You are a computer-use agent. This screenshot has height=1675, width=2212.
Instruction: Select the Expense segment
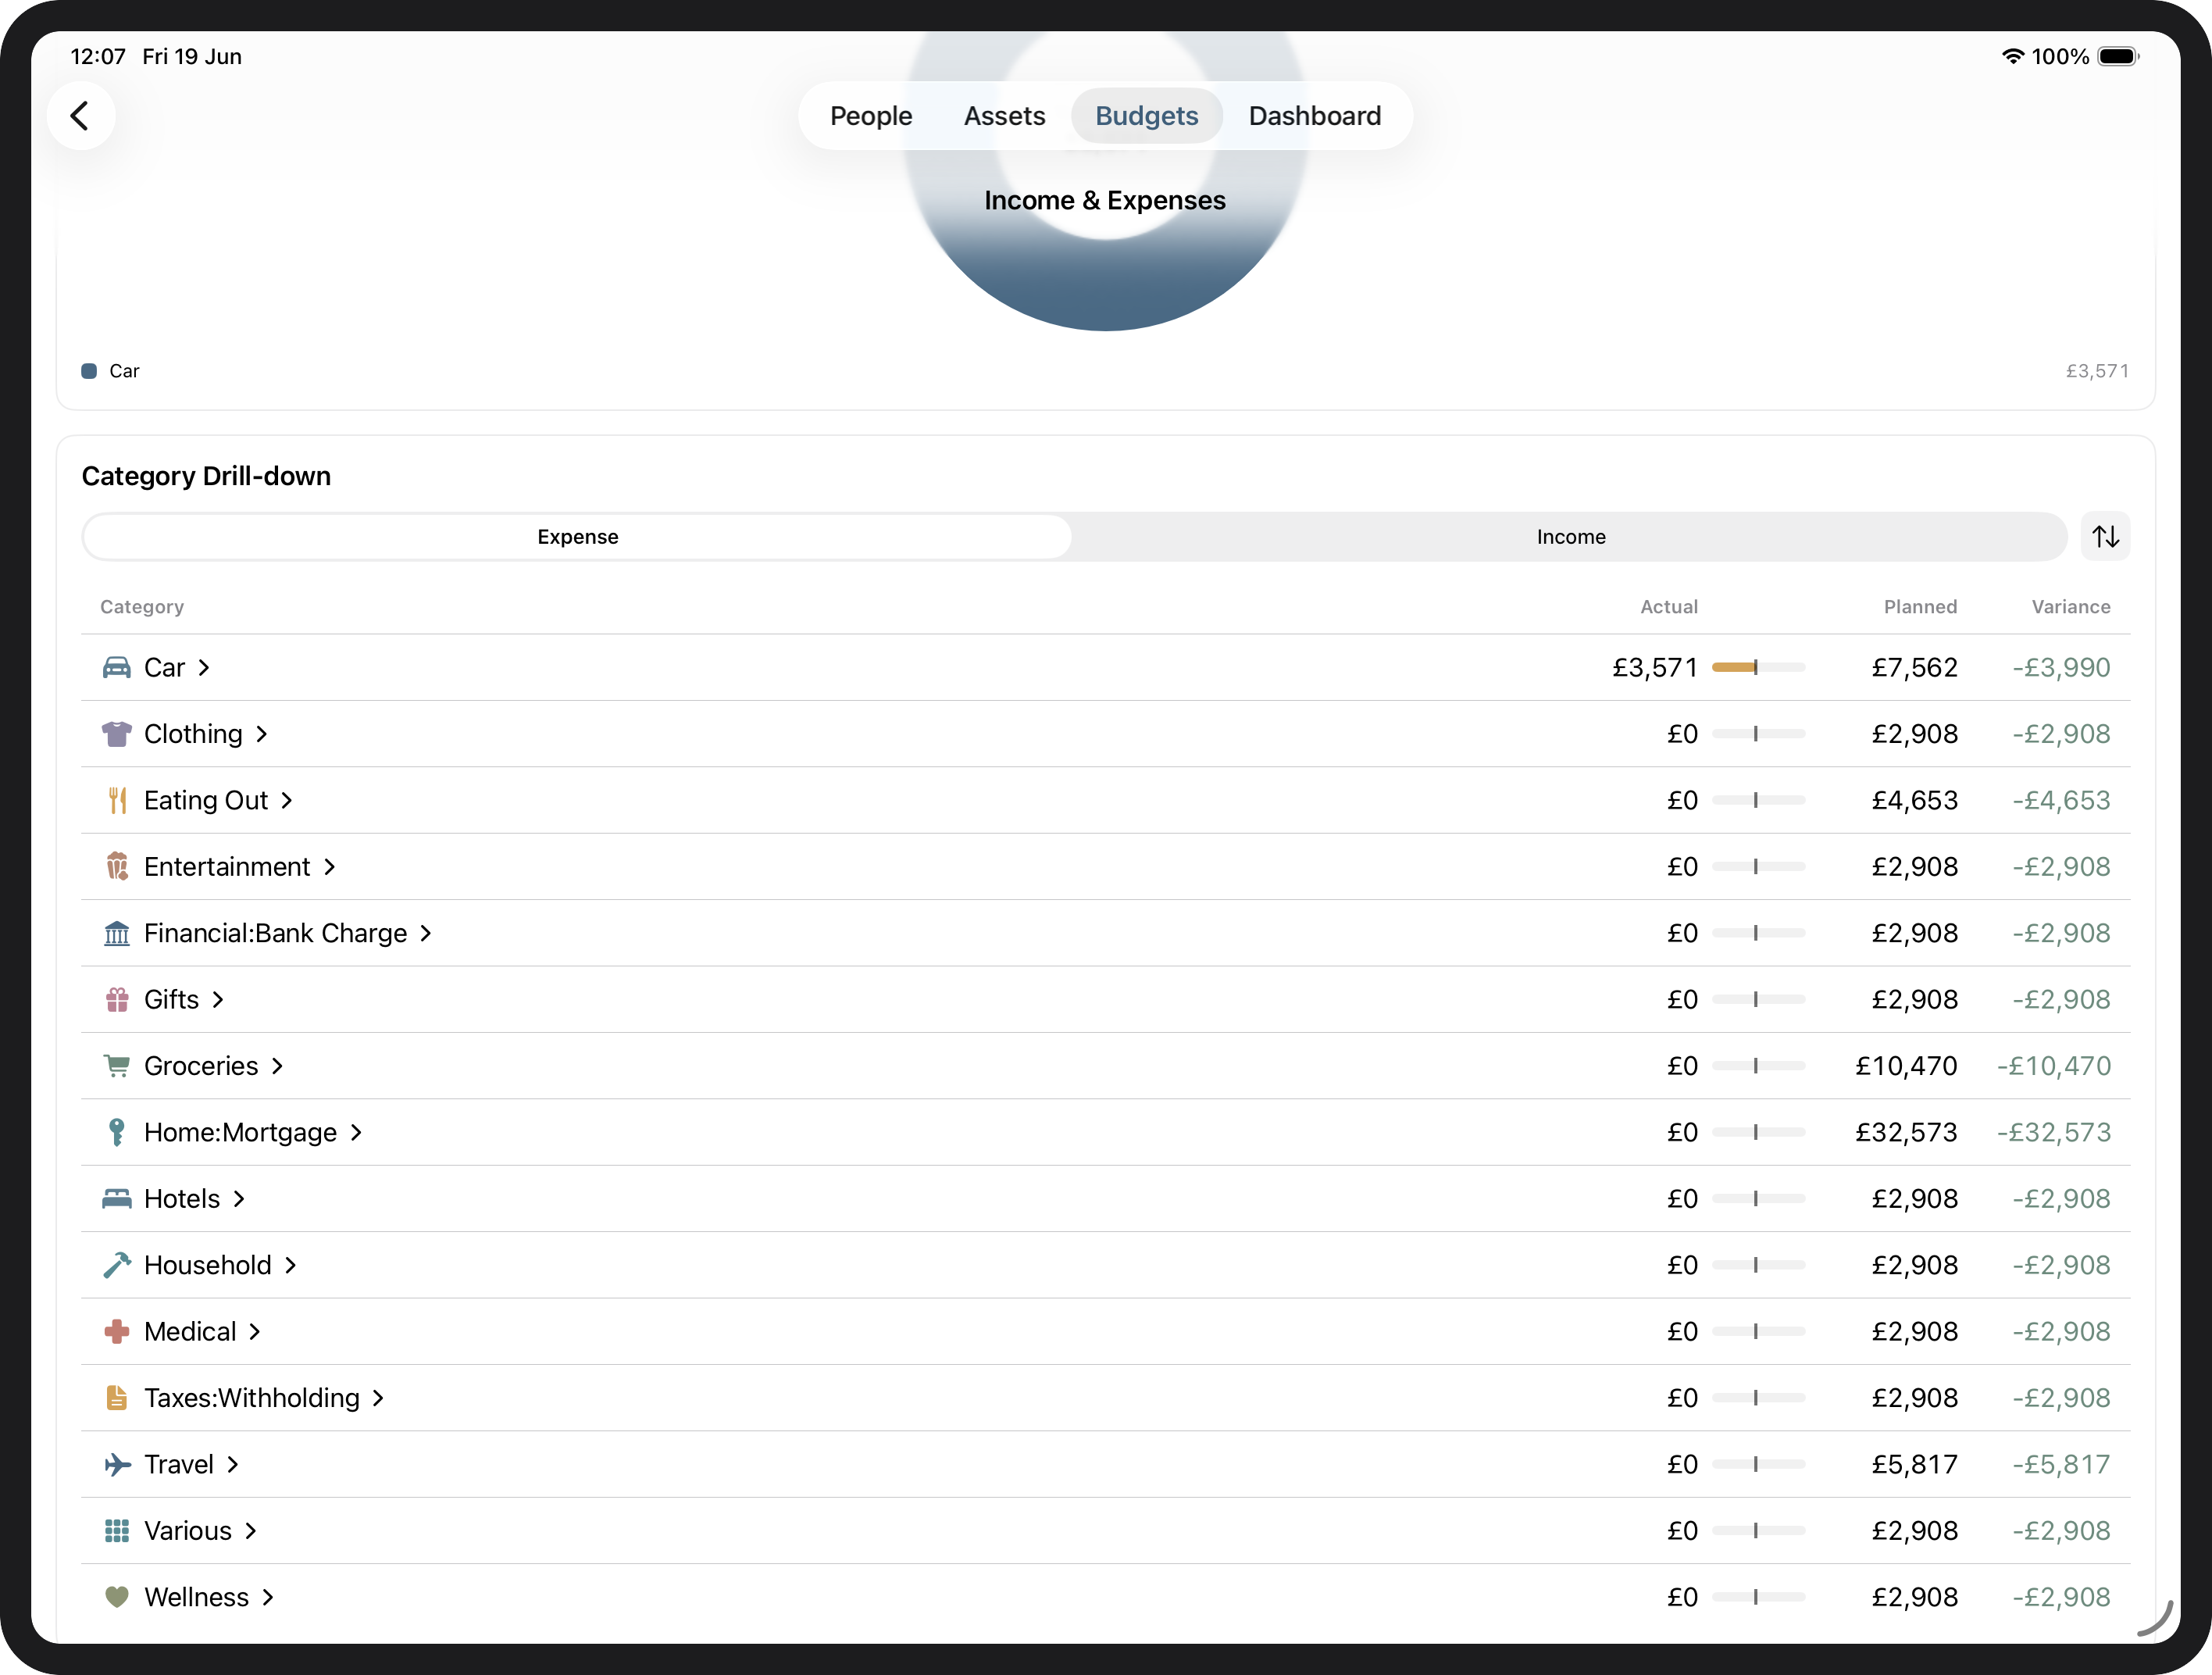pyautogui.click(x=578, y=537)
